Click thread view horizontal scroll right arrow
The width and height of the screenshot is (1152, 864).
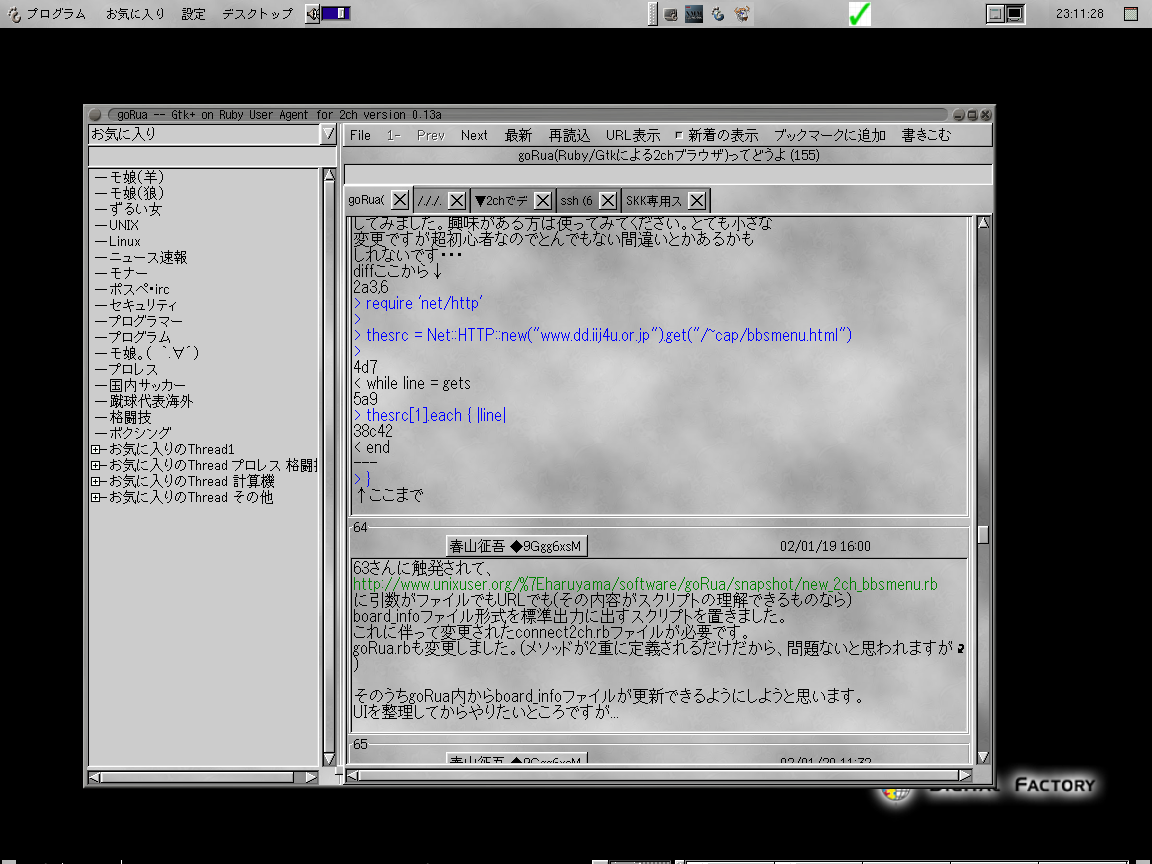965,775
